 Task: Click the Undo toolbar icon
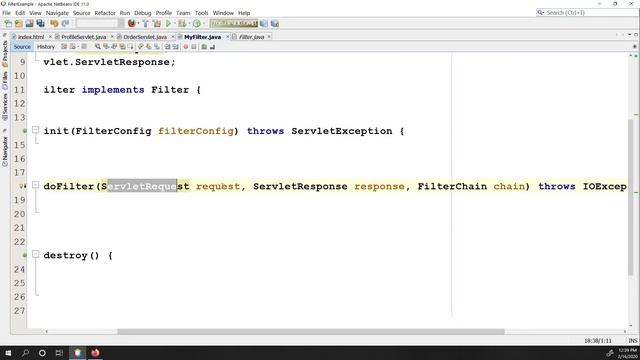point(54,24)
